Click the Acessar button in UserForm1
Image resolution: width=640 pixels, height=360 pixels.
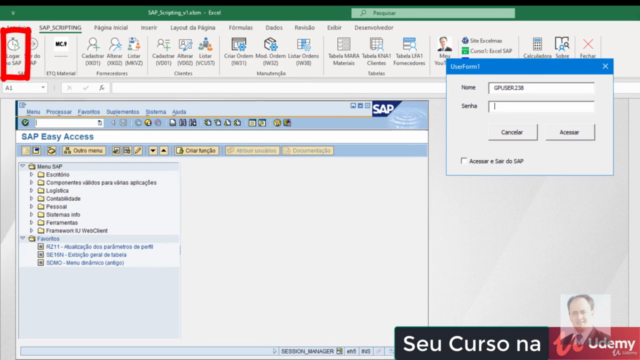570,132
